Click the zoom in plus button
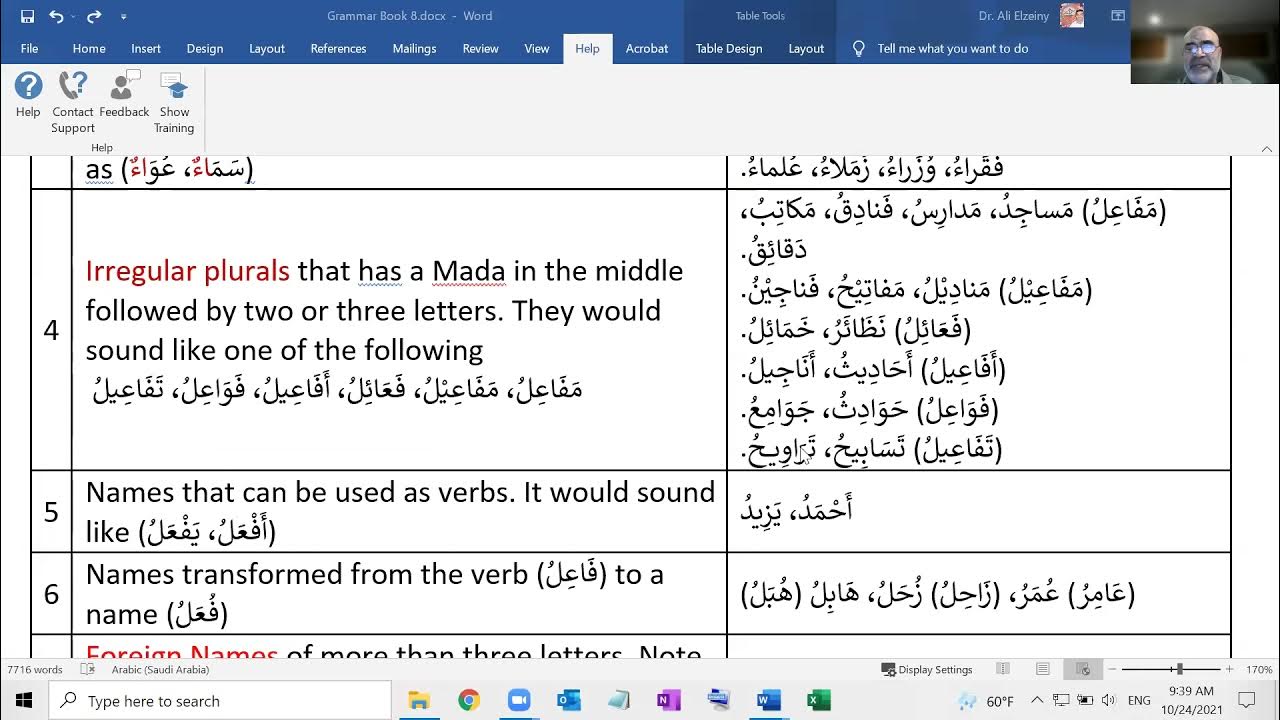1280x720 pixels. point(1229,670)
